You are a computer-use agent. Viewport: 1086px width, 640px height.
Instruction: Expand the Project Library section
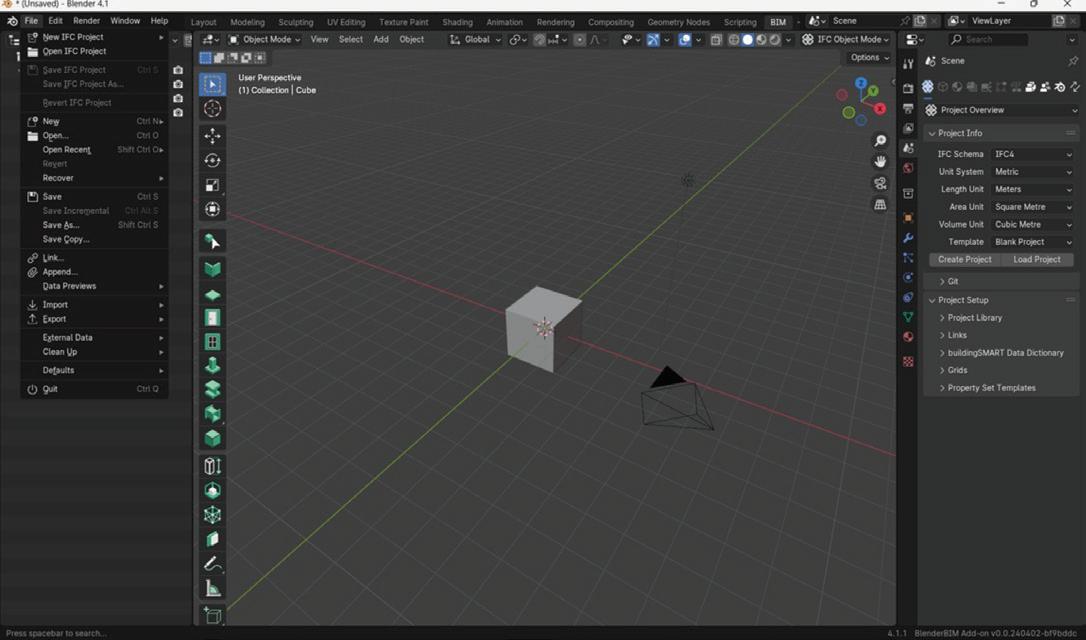pyautogui.click(x=974, y=318)
